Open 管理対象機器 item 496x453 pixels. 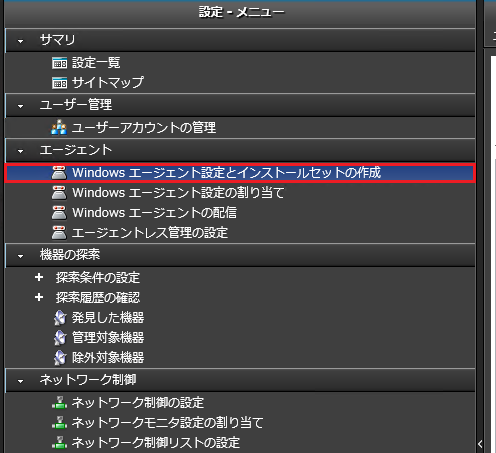(108, 338)
